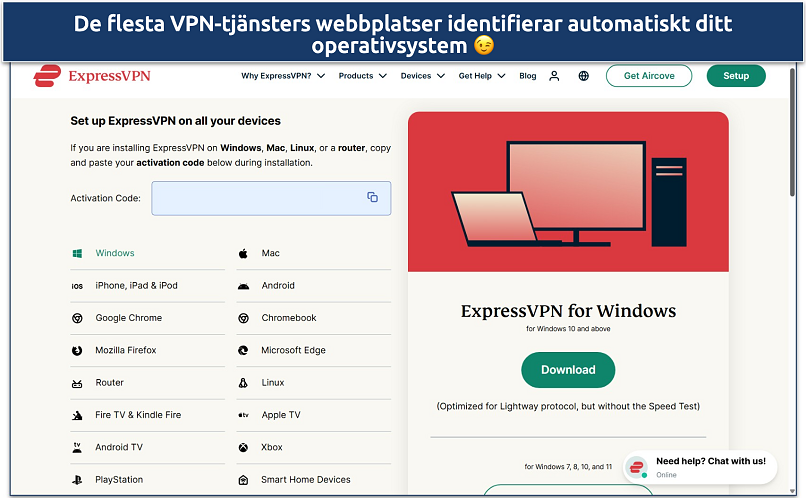Click the Windows logo icon in device list
This screenshot has width=806, height=498.
77,254
